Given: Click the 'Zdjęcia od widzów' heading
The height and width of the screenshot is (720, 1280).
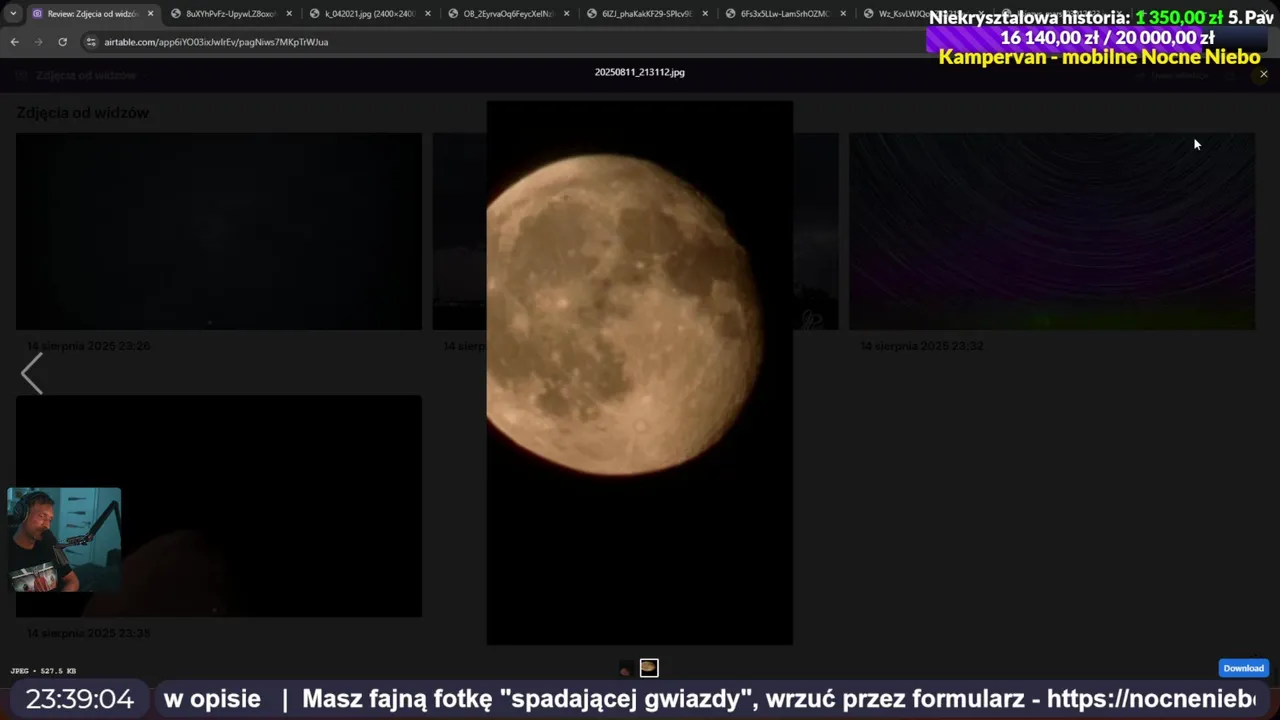Looking at the screenshot, I should click(83, 113).
